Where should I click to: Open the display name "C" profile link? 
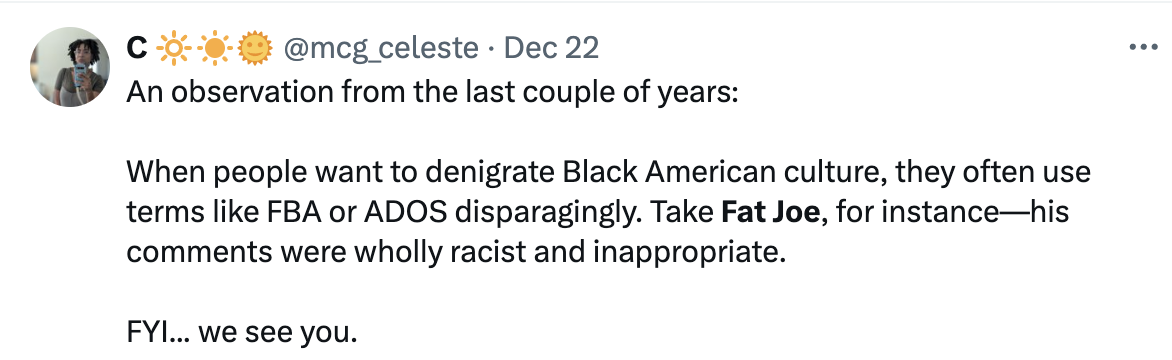click(x=136, y=49)
